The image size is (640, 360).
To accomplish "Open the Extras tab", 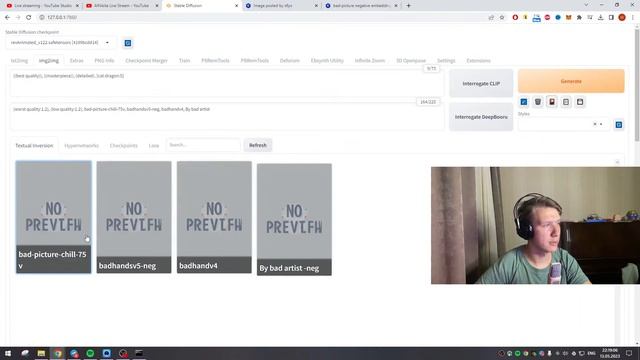I will [x=76, y=60].
